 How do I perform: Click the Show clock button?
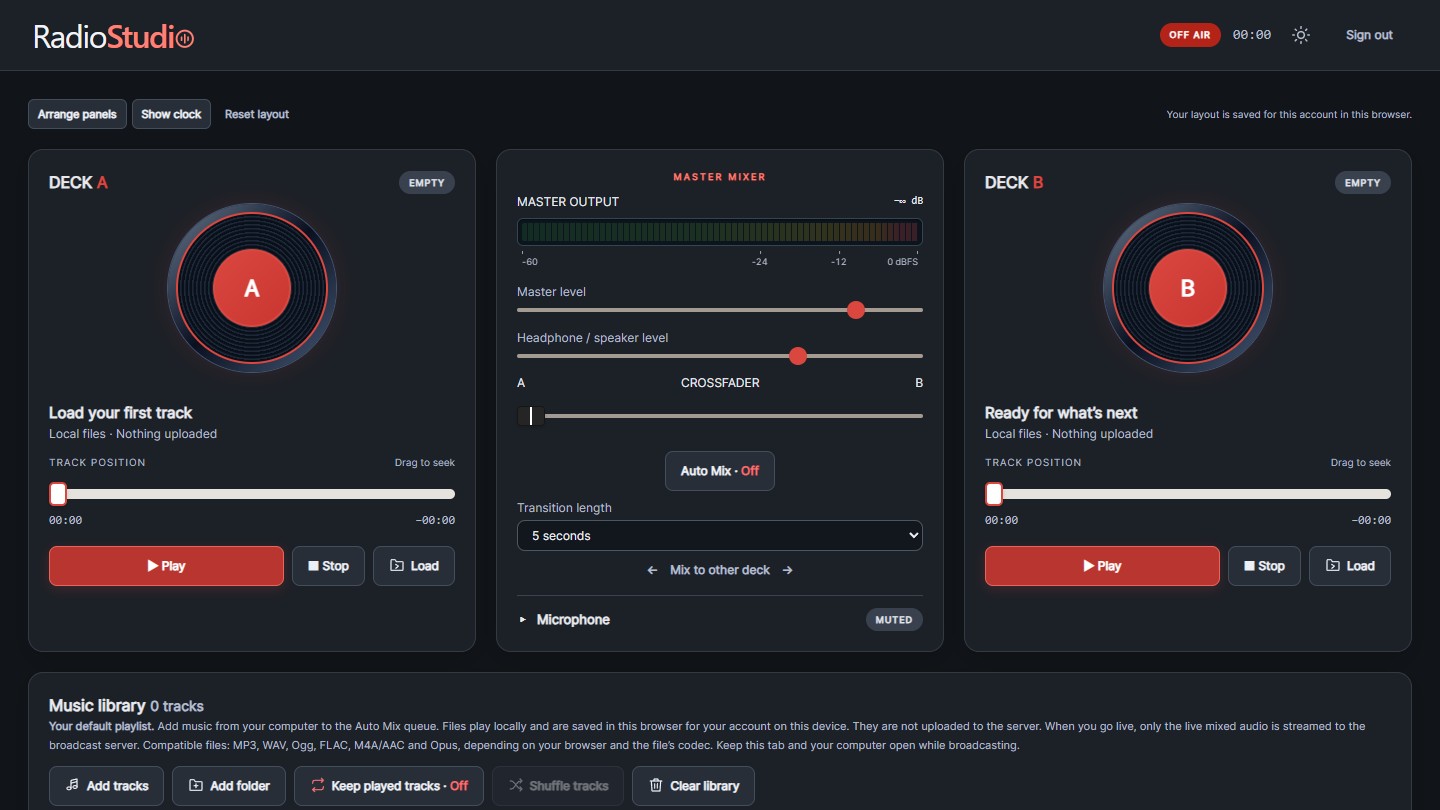171,114
